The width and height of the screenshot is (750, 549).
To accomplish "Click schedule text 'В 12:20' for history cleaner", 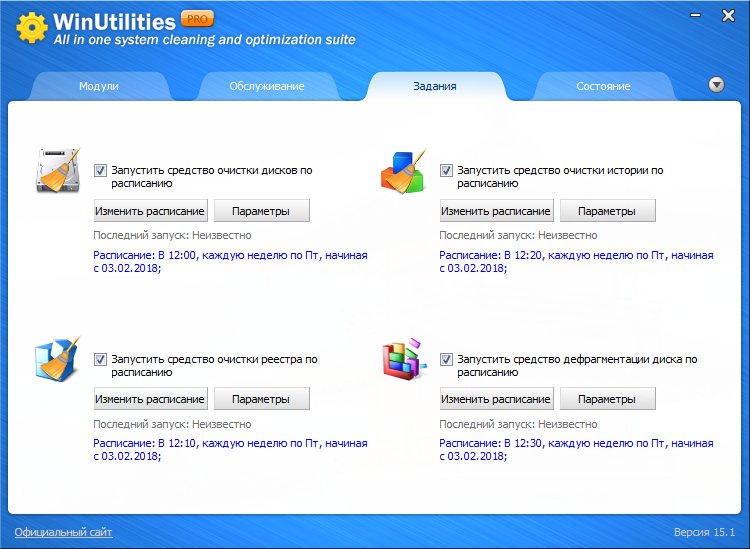I will click(523, 255).
